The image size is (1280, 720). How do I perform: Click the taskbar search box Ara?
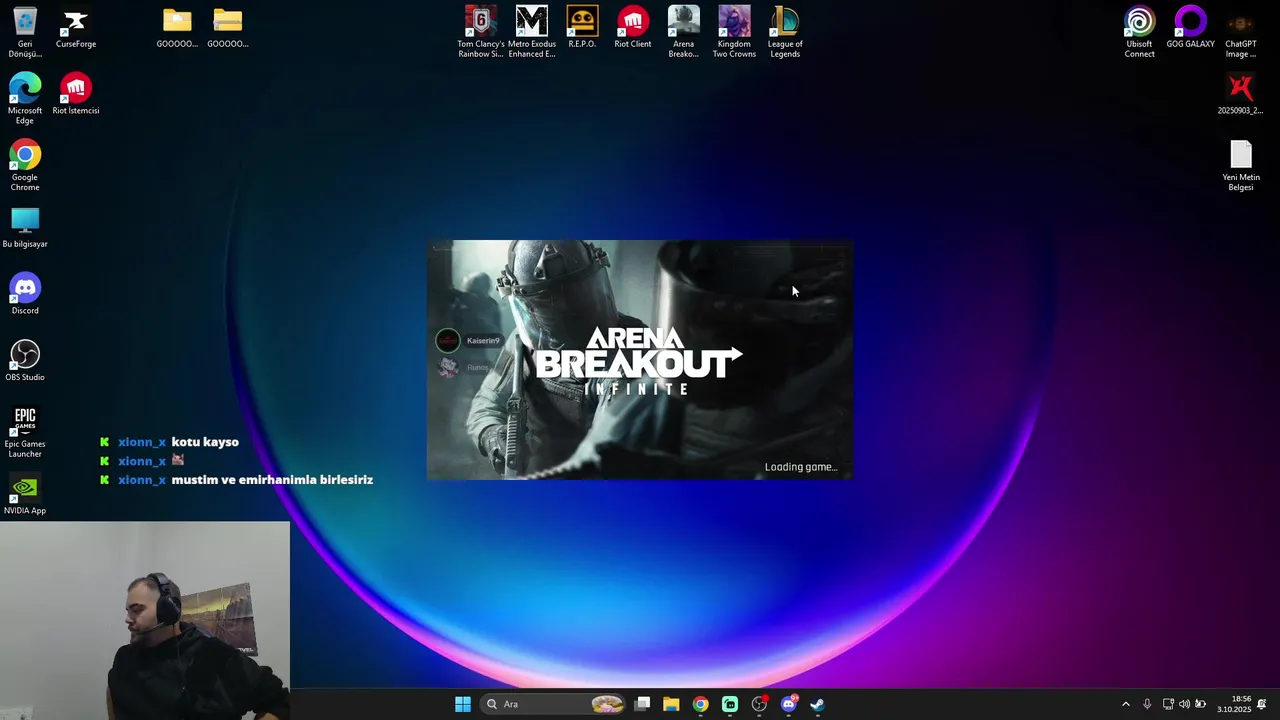554,704
